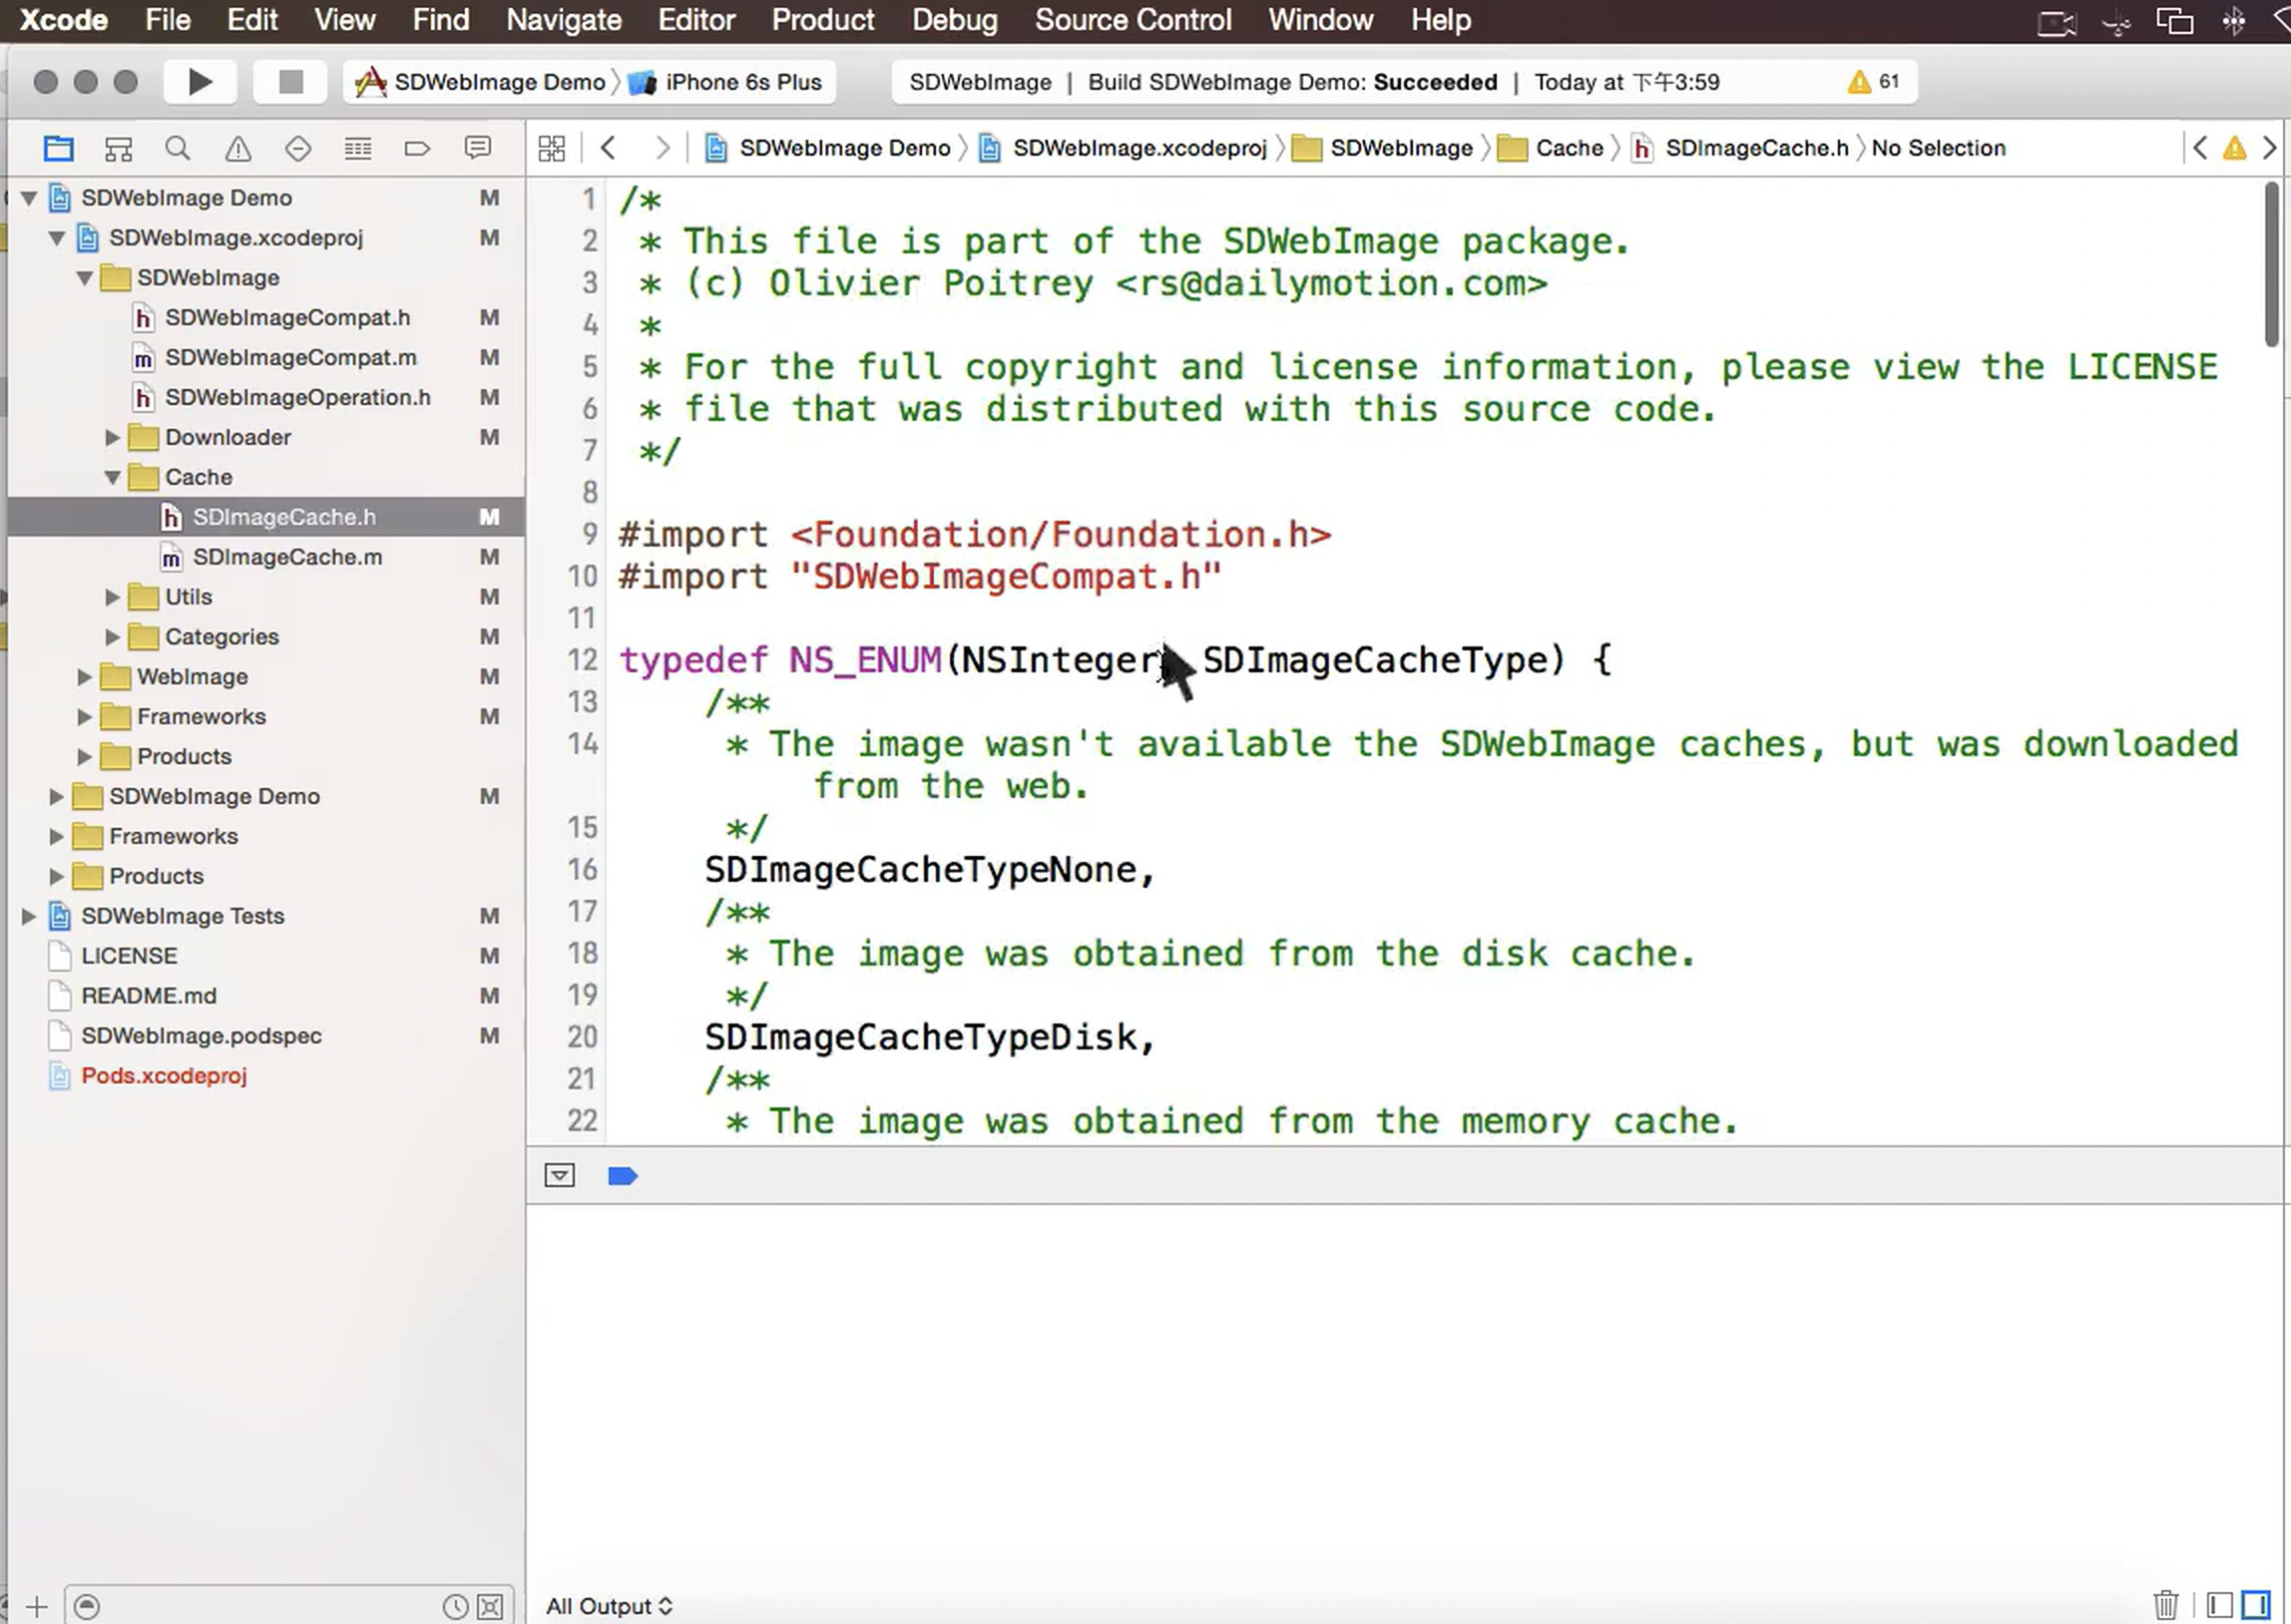The image size is (2291, 1624).
Task: Open the related items grid icon
Action: 552,149
